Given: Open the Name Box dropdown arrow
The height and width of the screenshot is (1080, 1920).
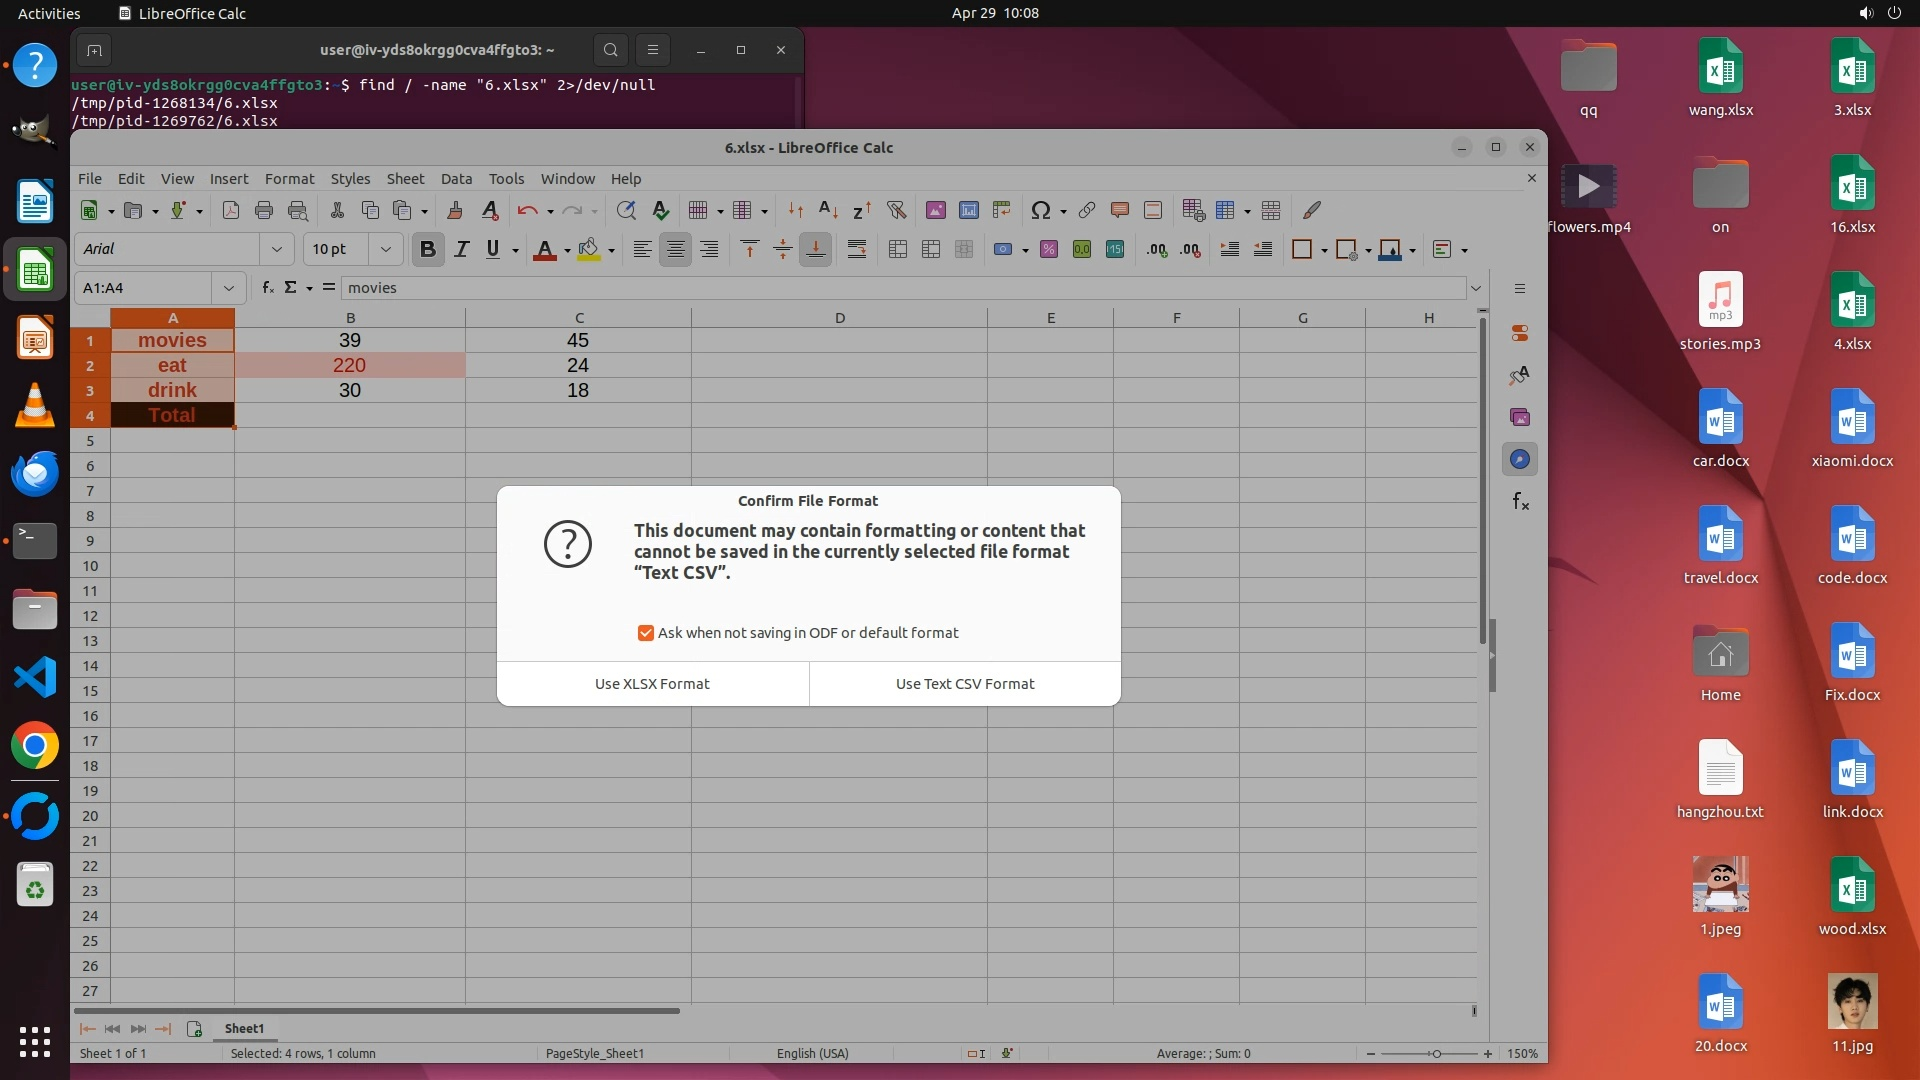Looking at the screenshot, I should (x=229, y=288).
